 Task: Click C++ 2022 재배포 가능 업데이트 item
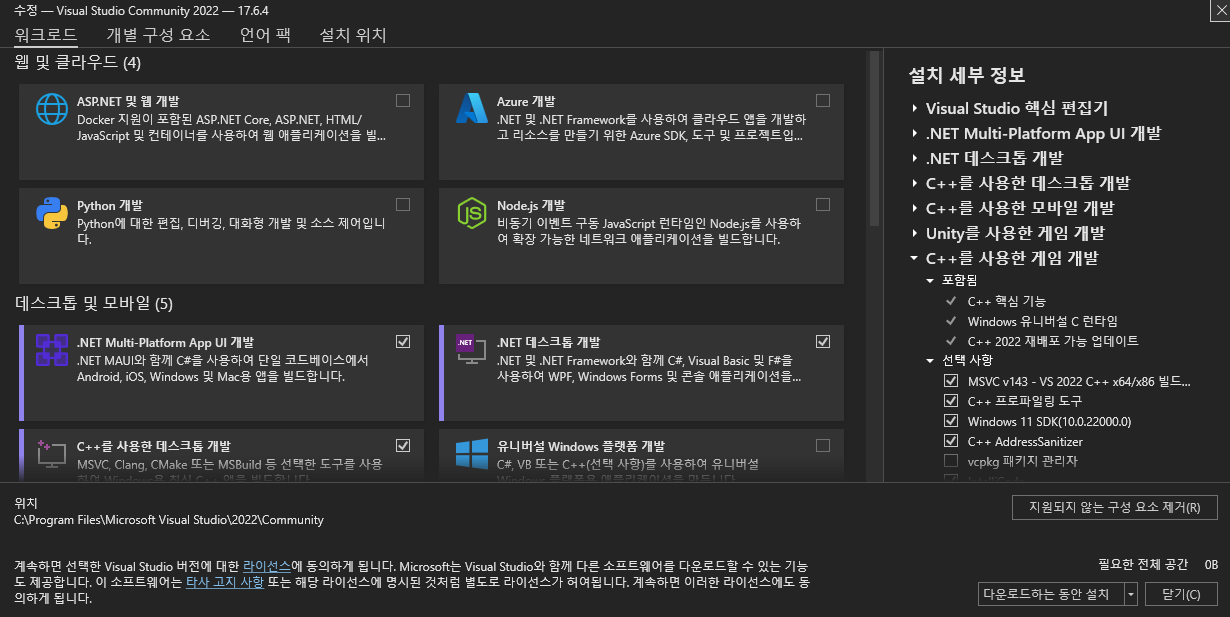pyautogui.click(x=1053, y=341)
